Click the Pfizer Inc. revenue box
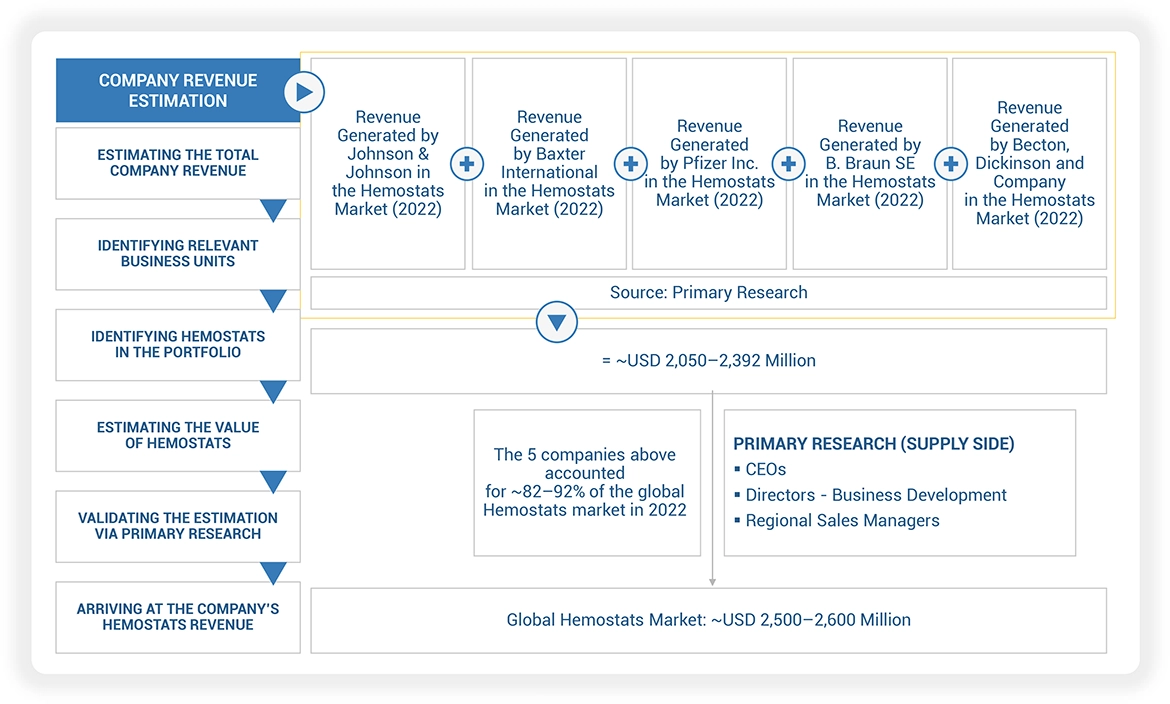1170x704 pixels. pyautogui.click(x=709, y=163)
